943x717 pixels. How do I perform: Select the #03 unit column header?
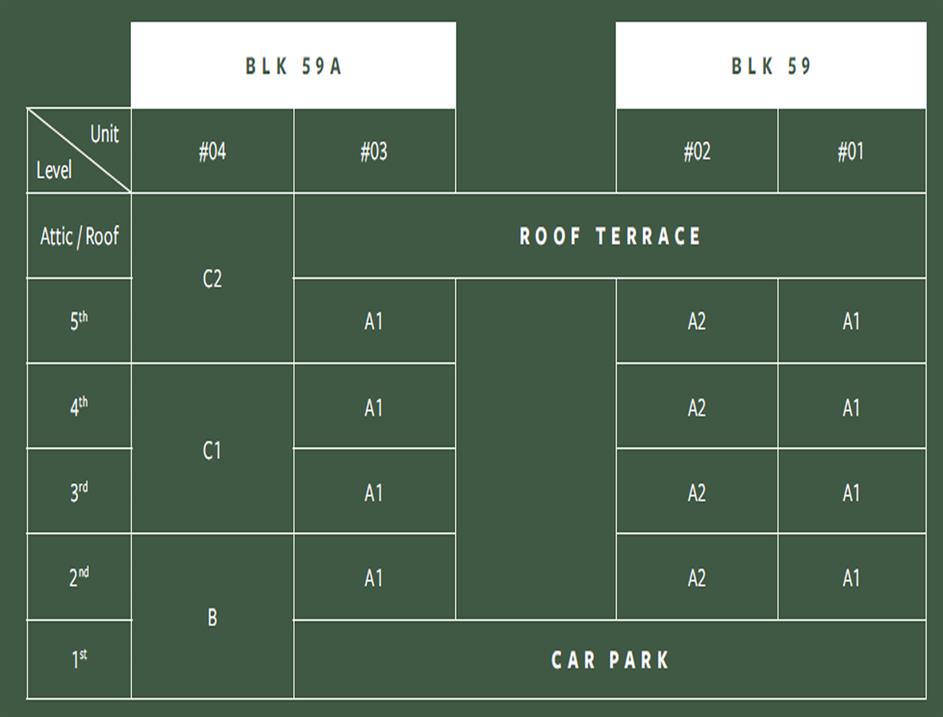[374, 151]
